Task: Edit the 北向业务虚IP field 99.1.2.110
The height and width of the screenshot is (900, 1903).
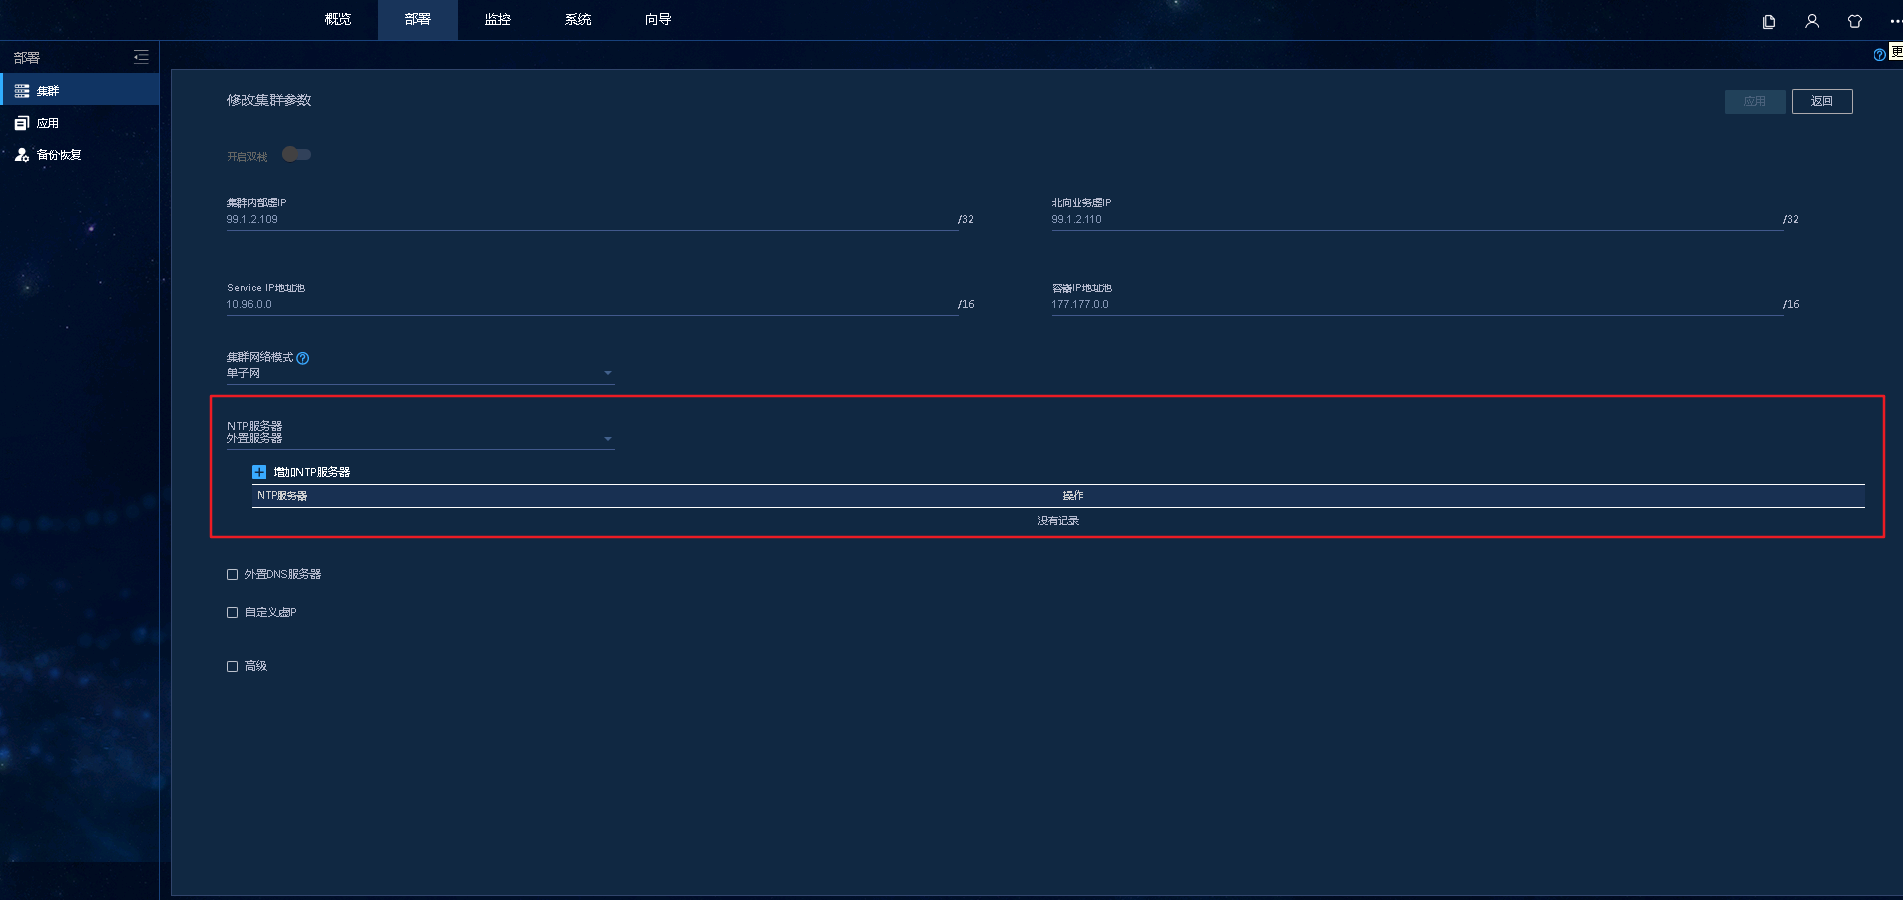Action: point(1417,220)
